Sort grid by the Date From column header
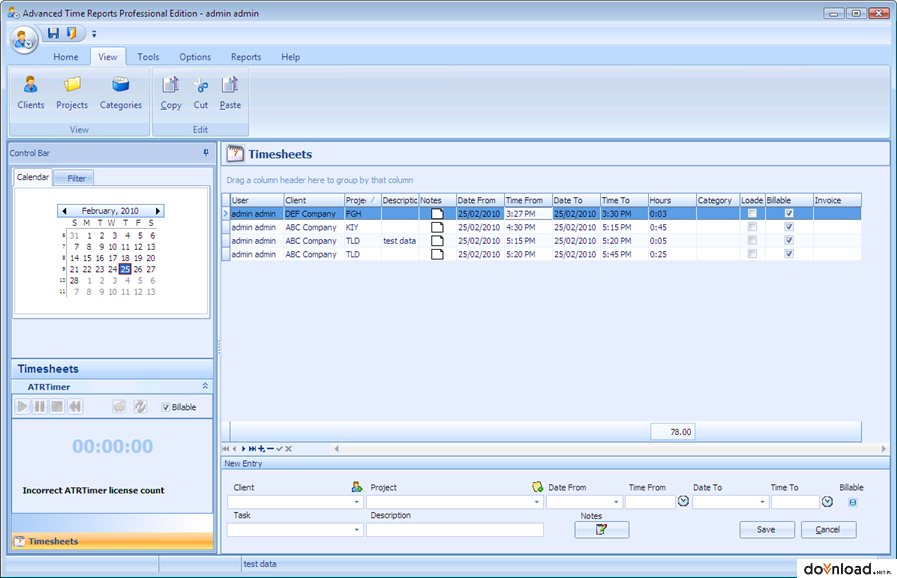 pos(480,200)
